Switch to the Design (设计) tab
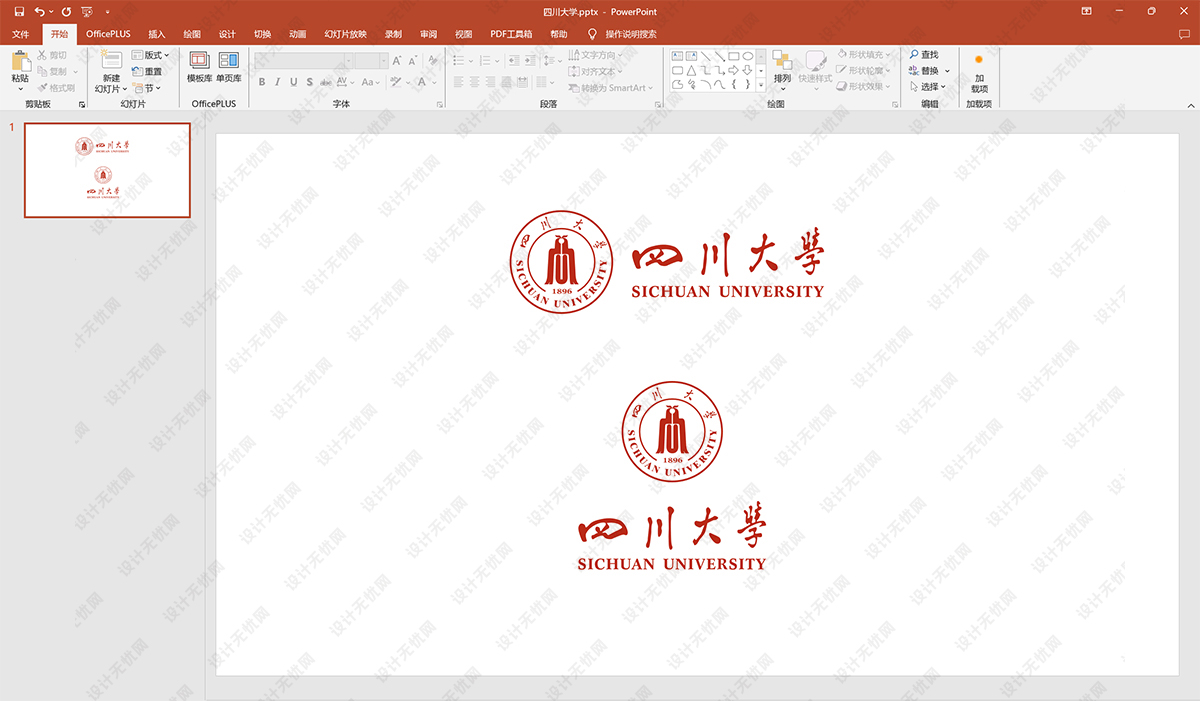Viewport: 1200px width, 701px height. [227, 34]
